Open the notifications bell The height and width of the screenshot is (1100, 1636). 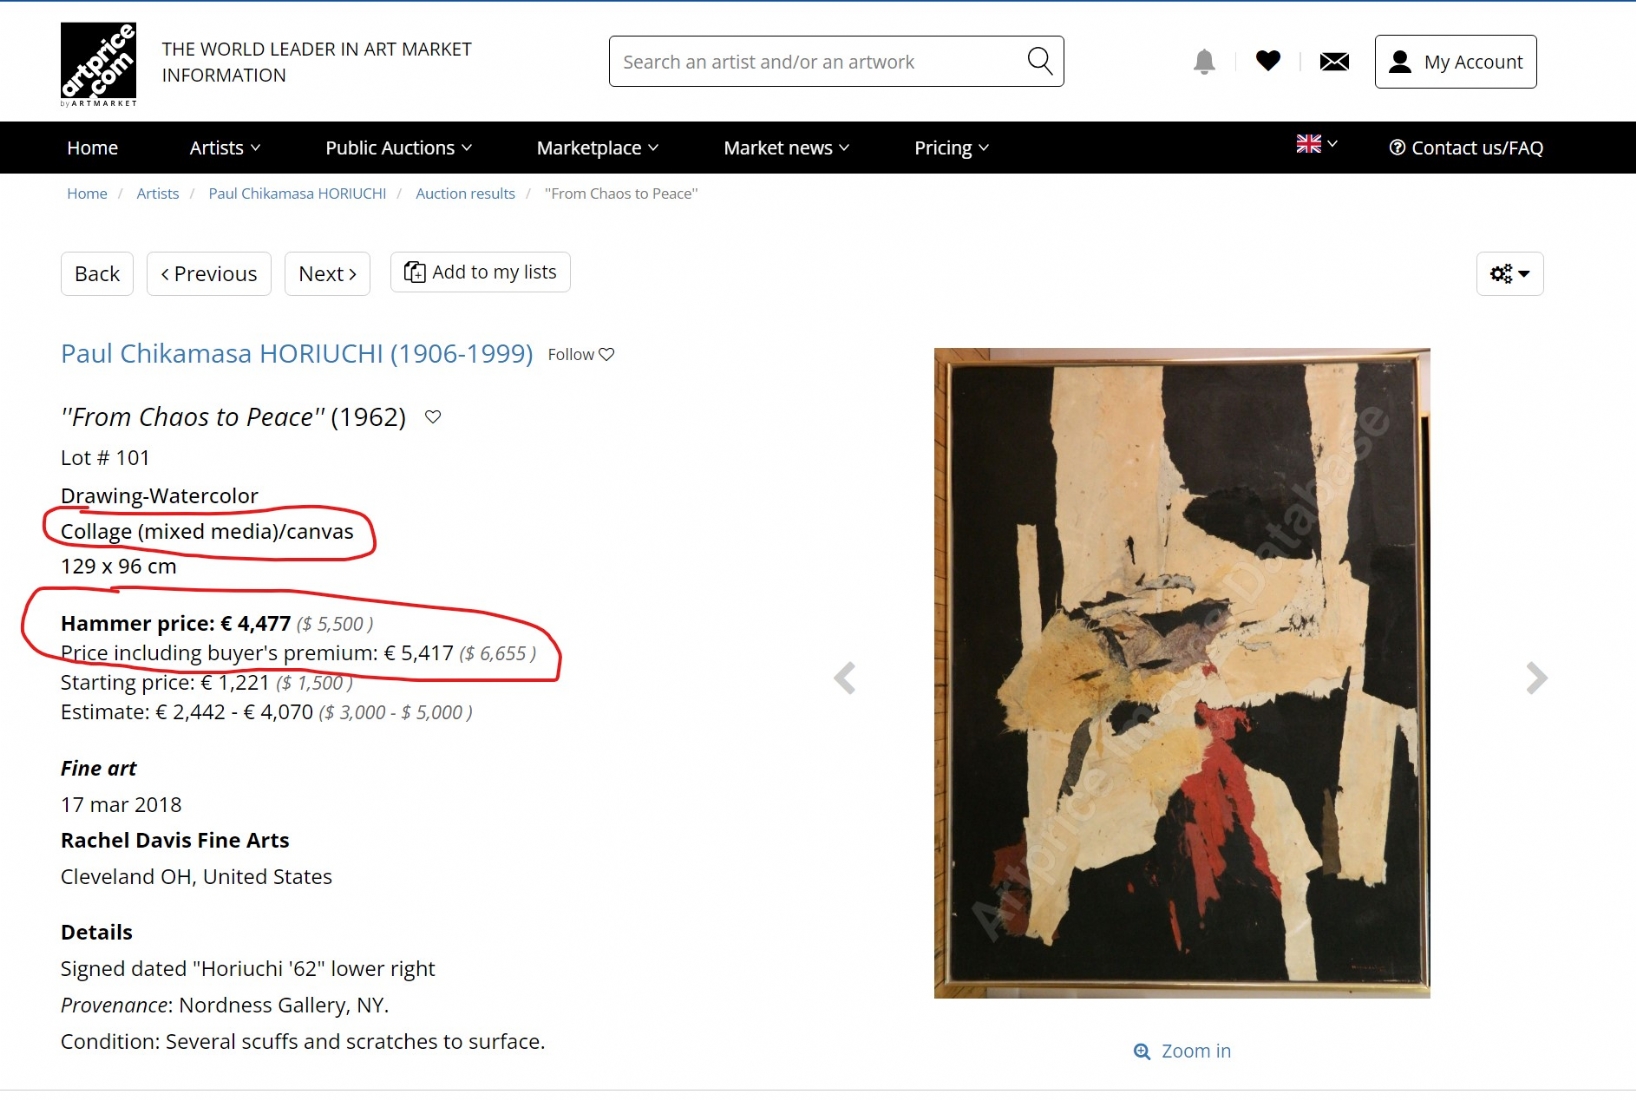coord(1204,62)
